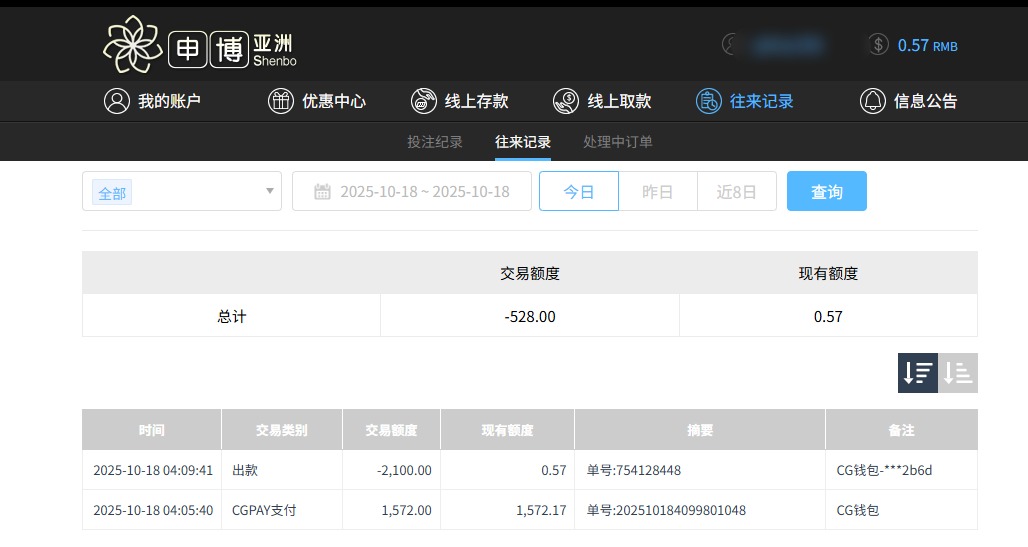Click the calendar icon in date field
The width and height of the screenshot is (1028, 547).
click(322, 192)
